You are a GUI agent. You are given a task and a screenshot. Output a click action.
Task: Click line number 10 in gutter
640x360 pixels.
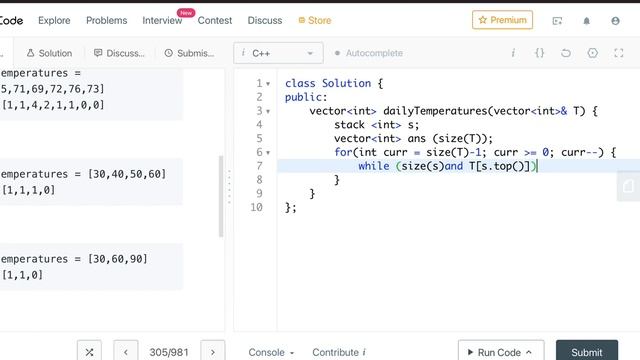[257, 207]
